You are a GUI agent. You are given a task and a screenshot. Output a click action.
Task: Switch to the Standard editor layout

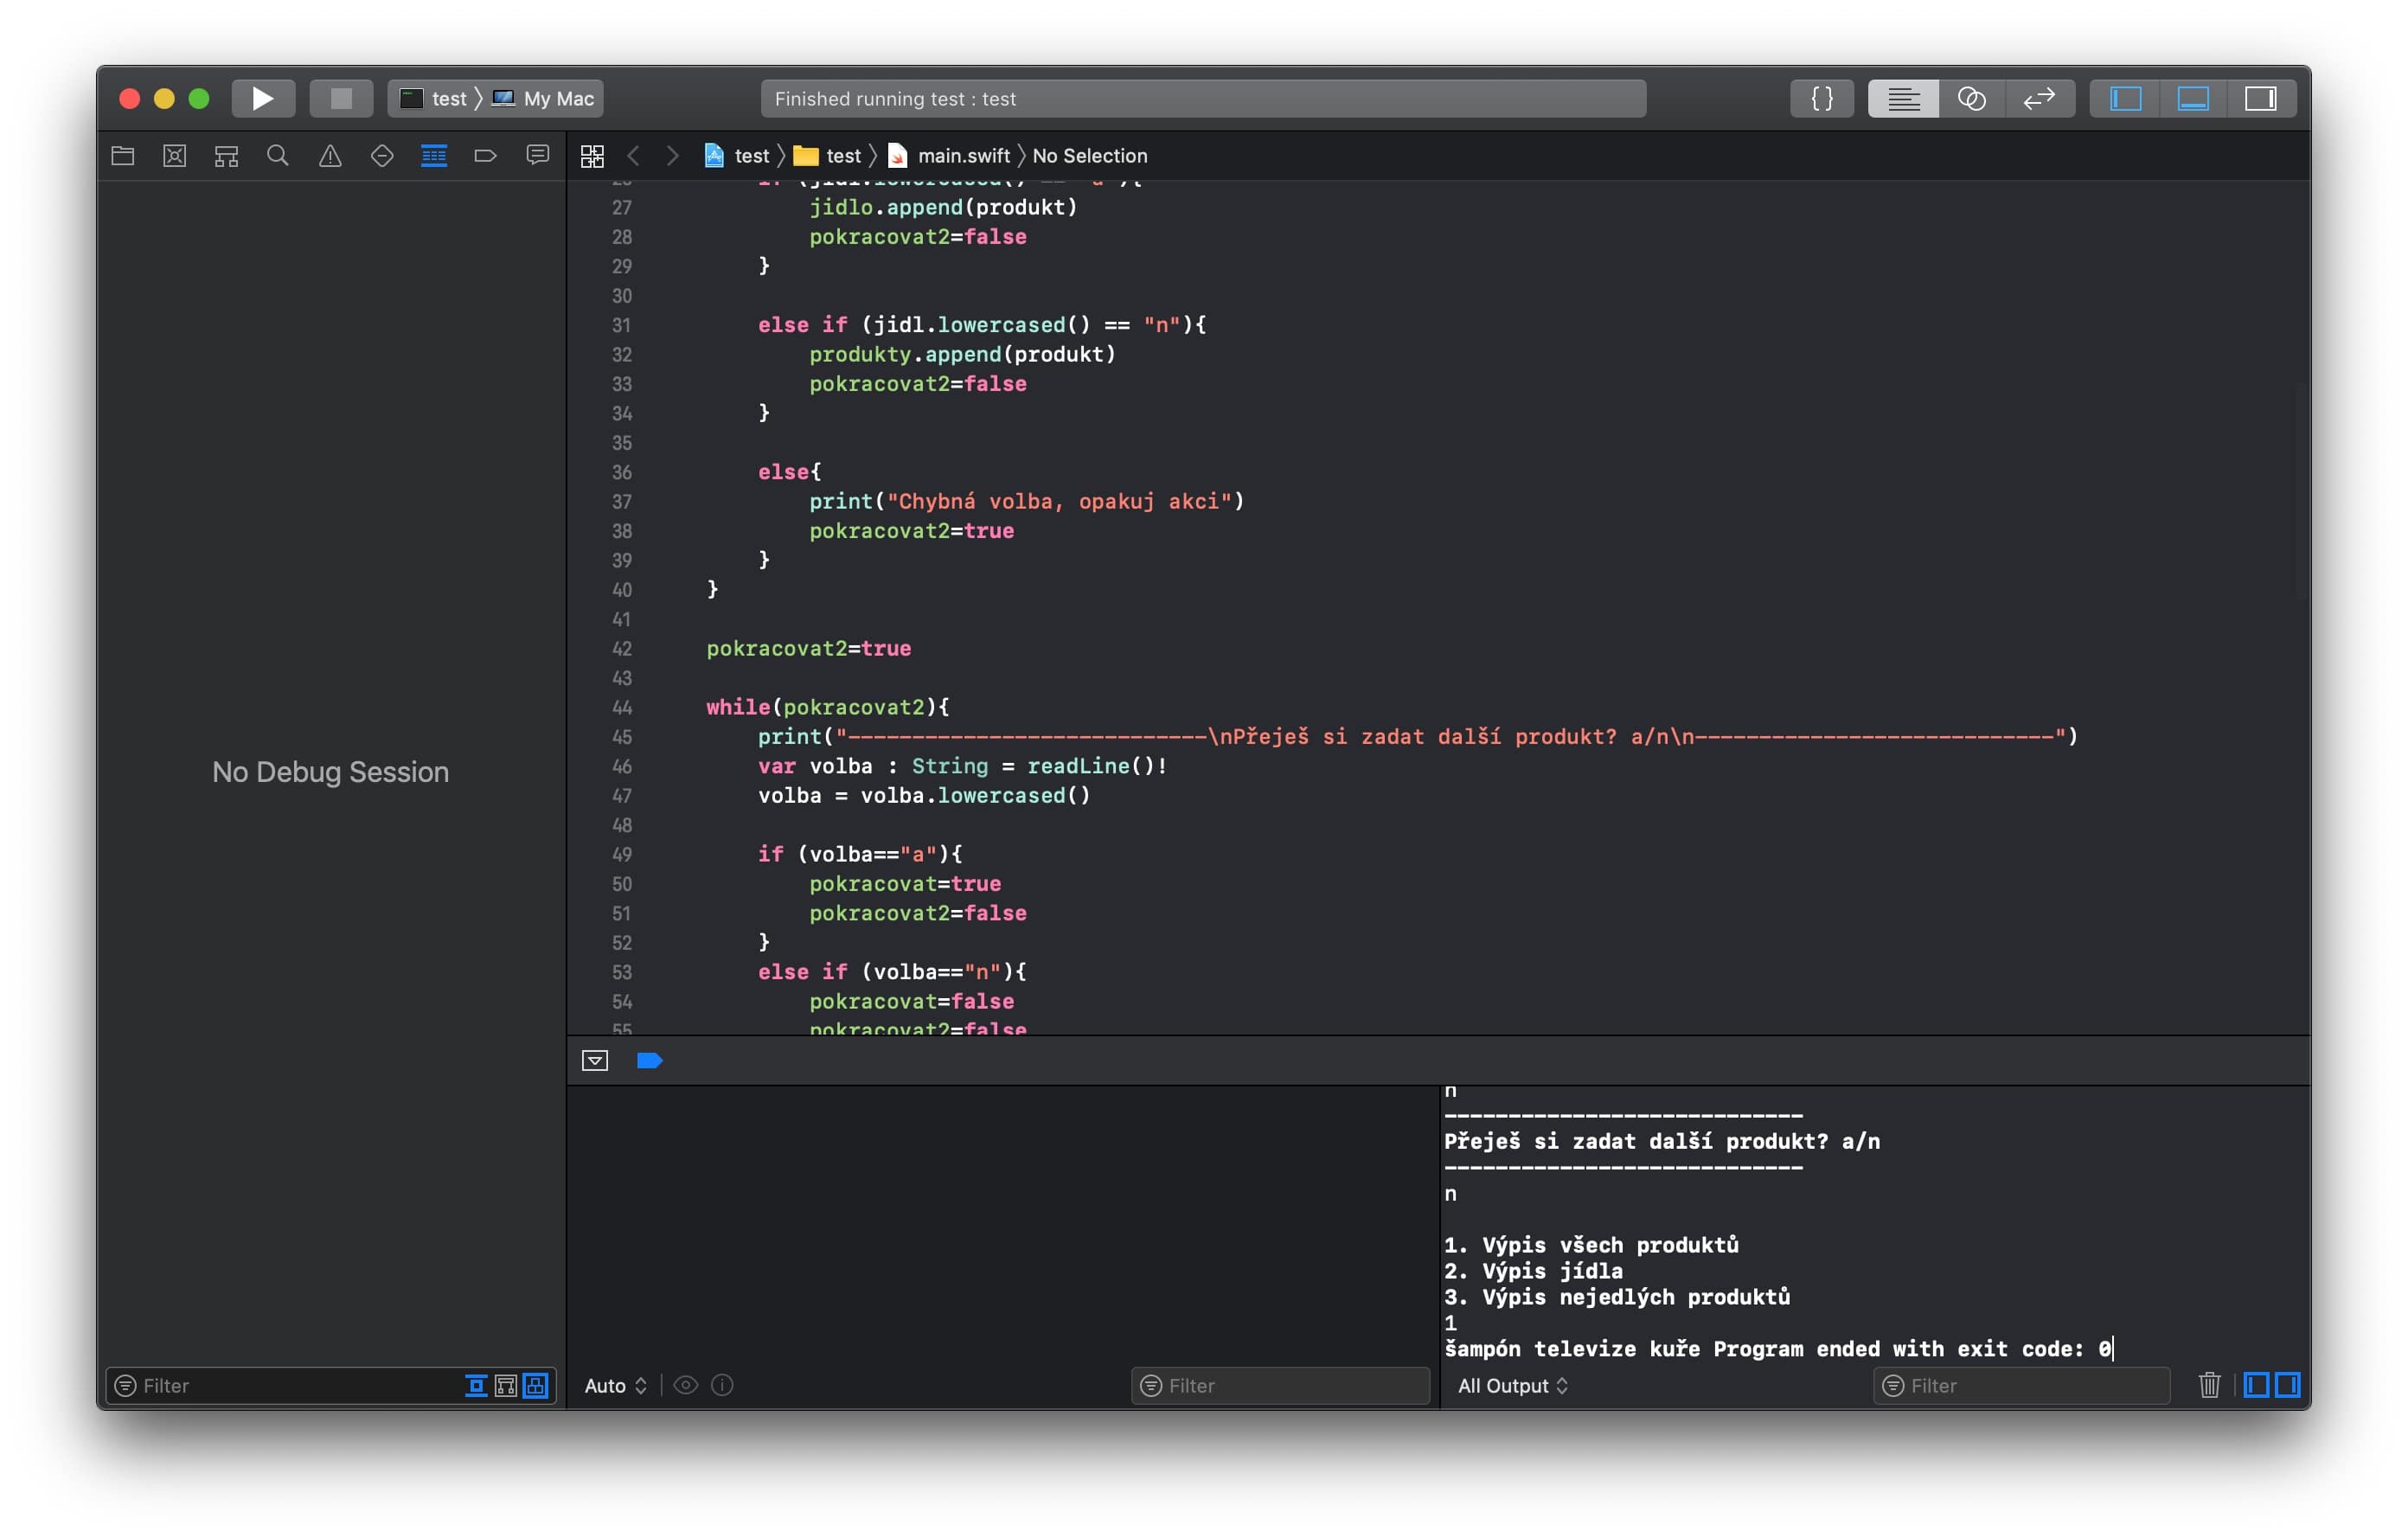(x=1903, y=98)
